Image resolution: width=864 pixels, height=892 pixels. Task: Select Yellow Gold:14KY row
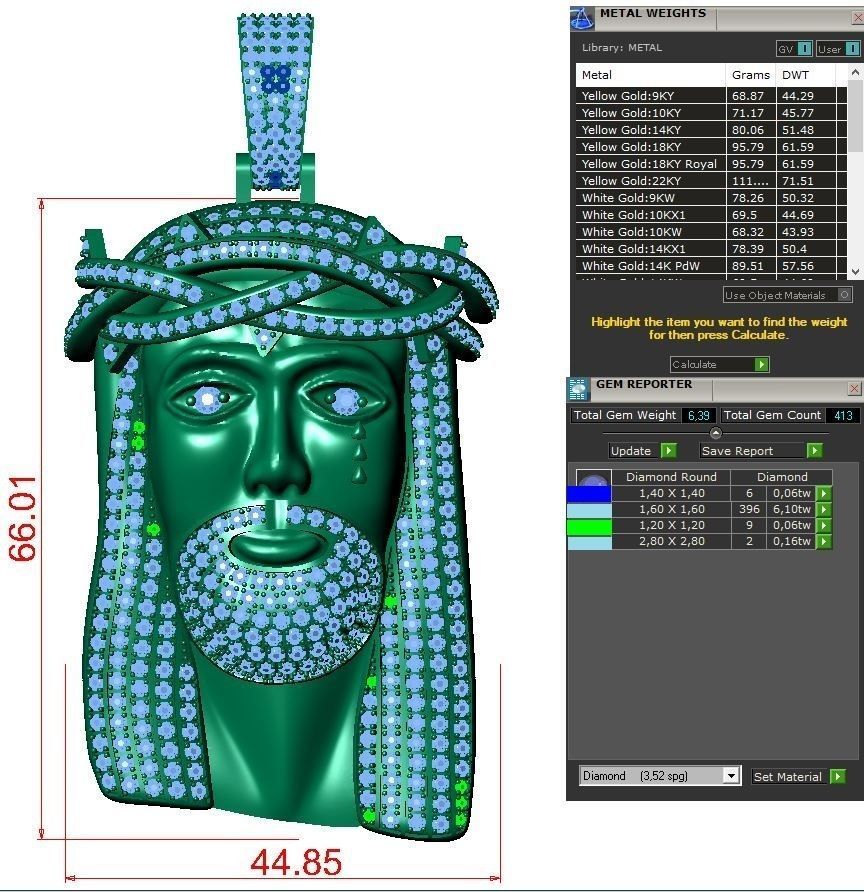(x=711, y=130)
